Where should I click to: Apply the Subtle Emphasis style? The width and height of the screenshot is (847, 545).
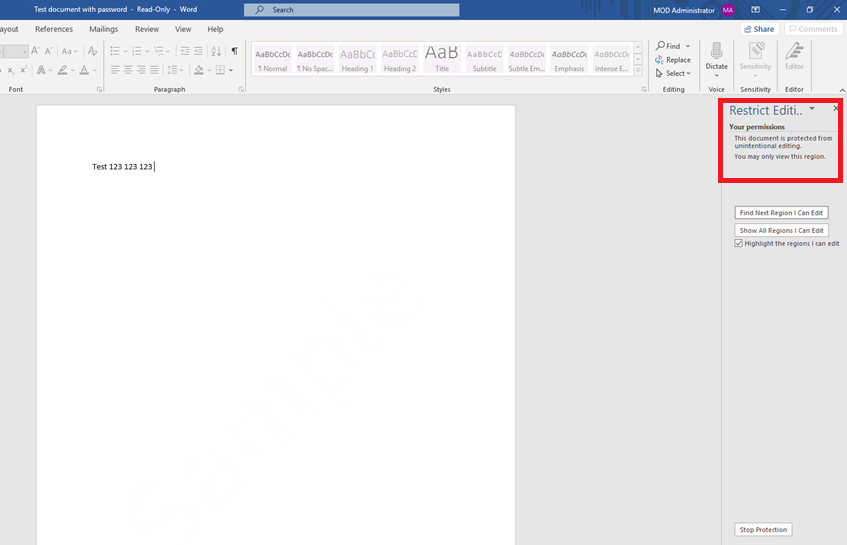[527, 59]
